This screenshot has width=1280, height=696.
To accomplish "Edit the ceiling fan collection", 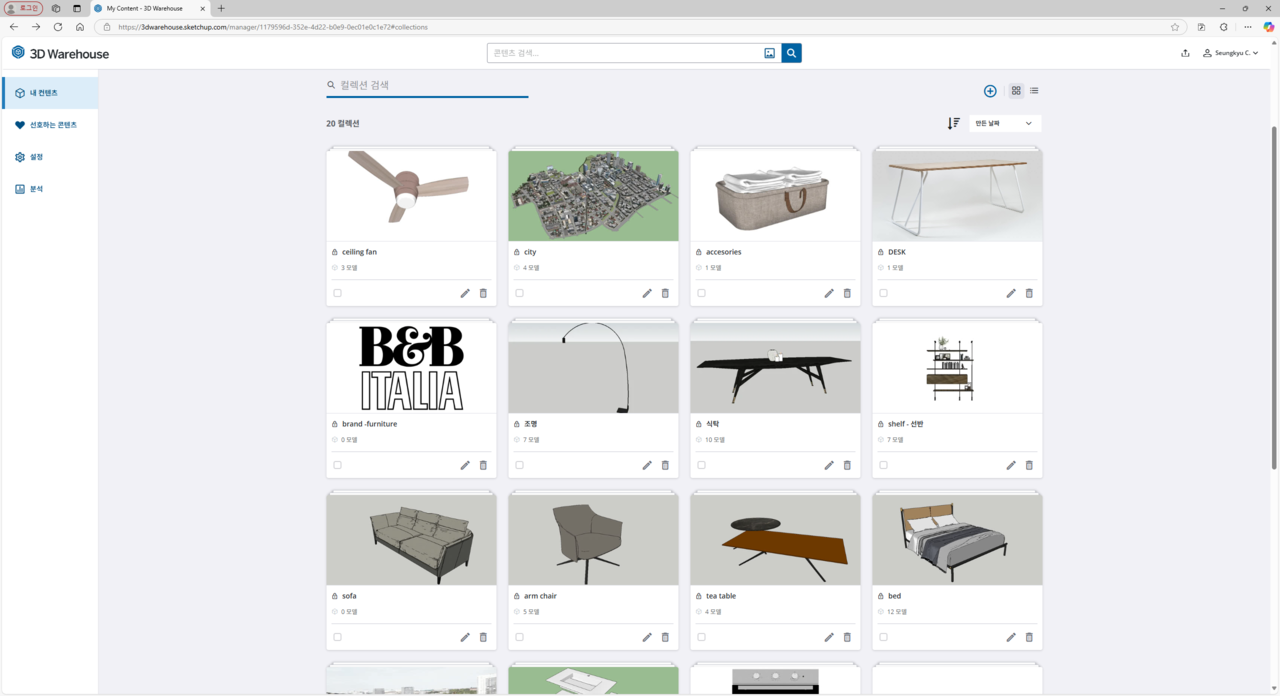I will click(465, 293).
